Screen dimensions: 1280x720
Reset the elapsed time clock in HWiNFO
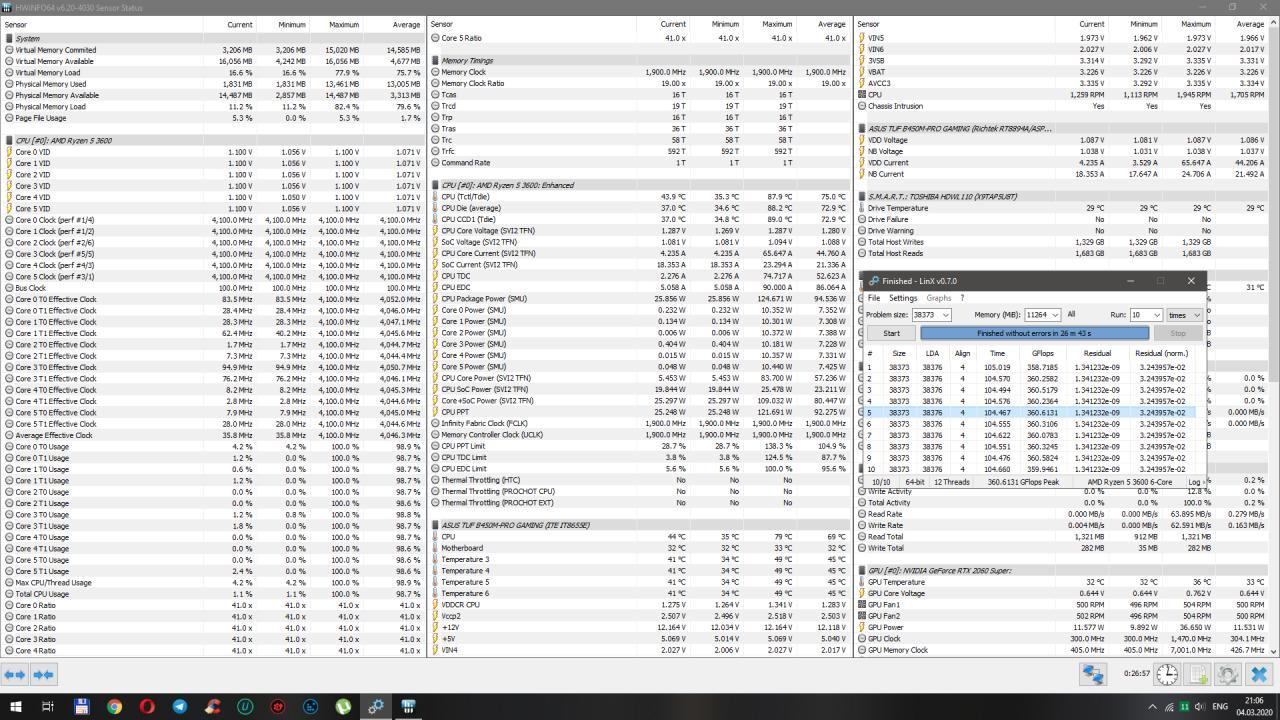[1167, 675]
